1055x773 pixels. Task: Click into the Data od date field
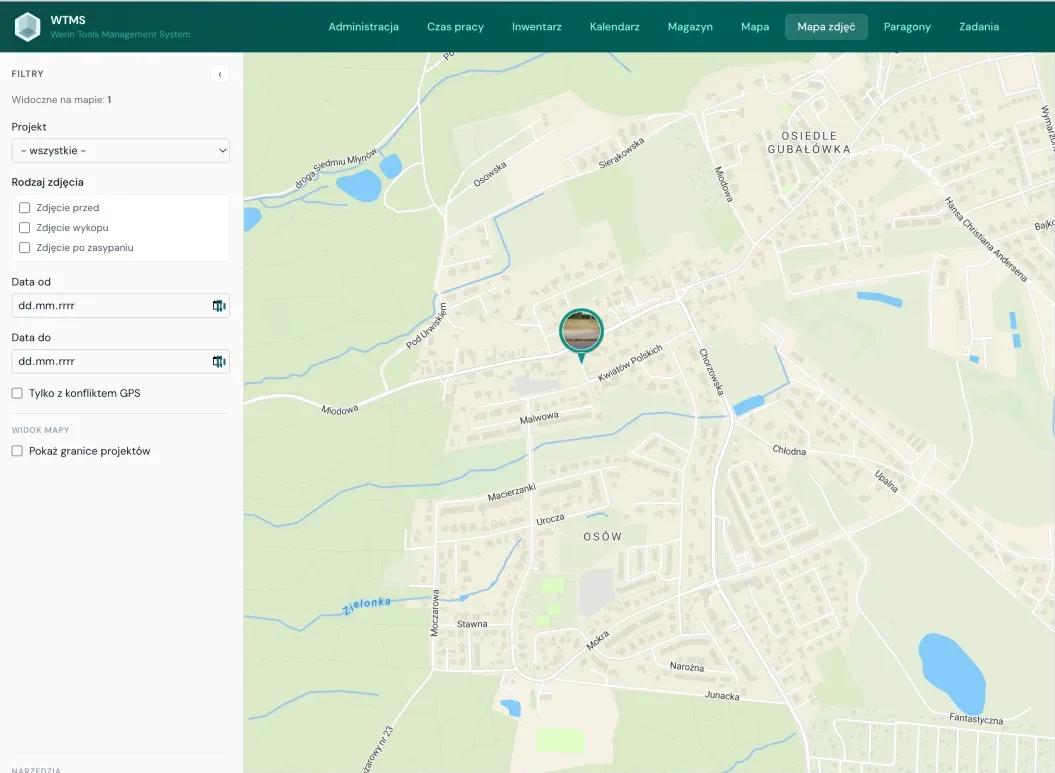pyautogui.click(x=120, y=305)
